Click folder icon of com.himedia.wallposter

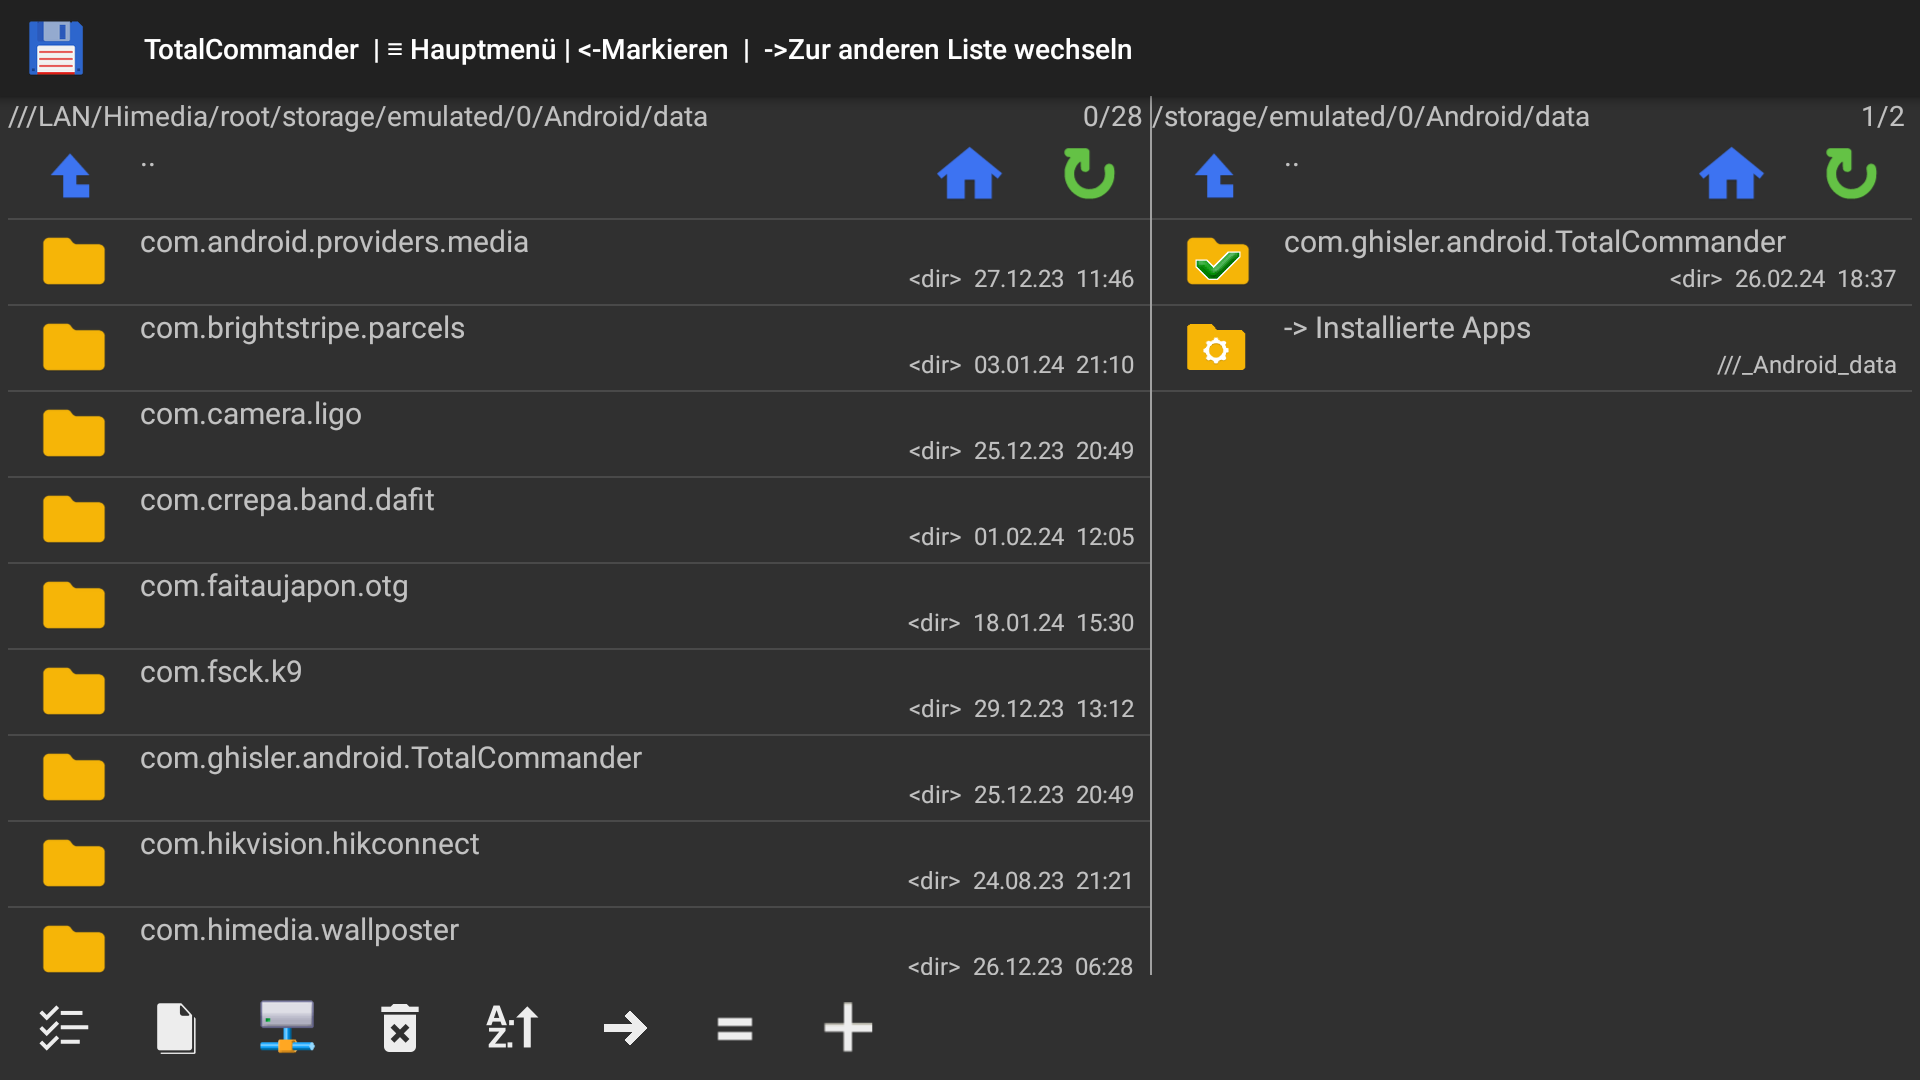coord(74,949)
